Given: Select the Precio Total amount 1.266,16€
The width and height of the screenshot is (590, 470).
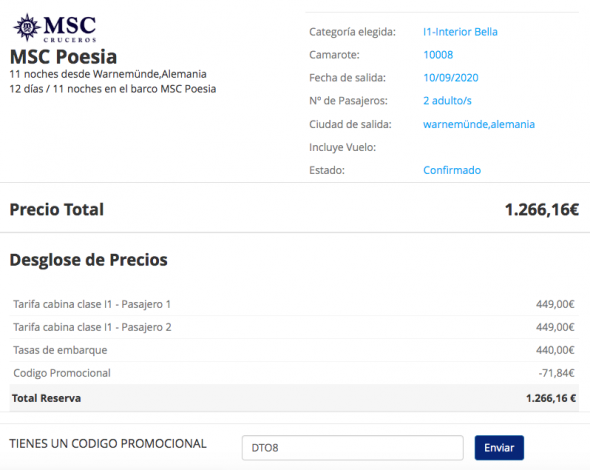Looking at the screenshot, I should [541, 210].
